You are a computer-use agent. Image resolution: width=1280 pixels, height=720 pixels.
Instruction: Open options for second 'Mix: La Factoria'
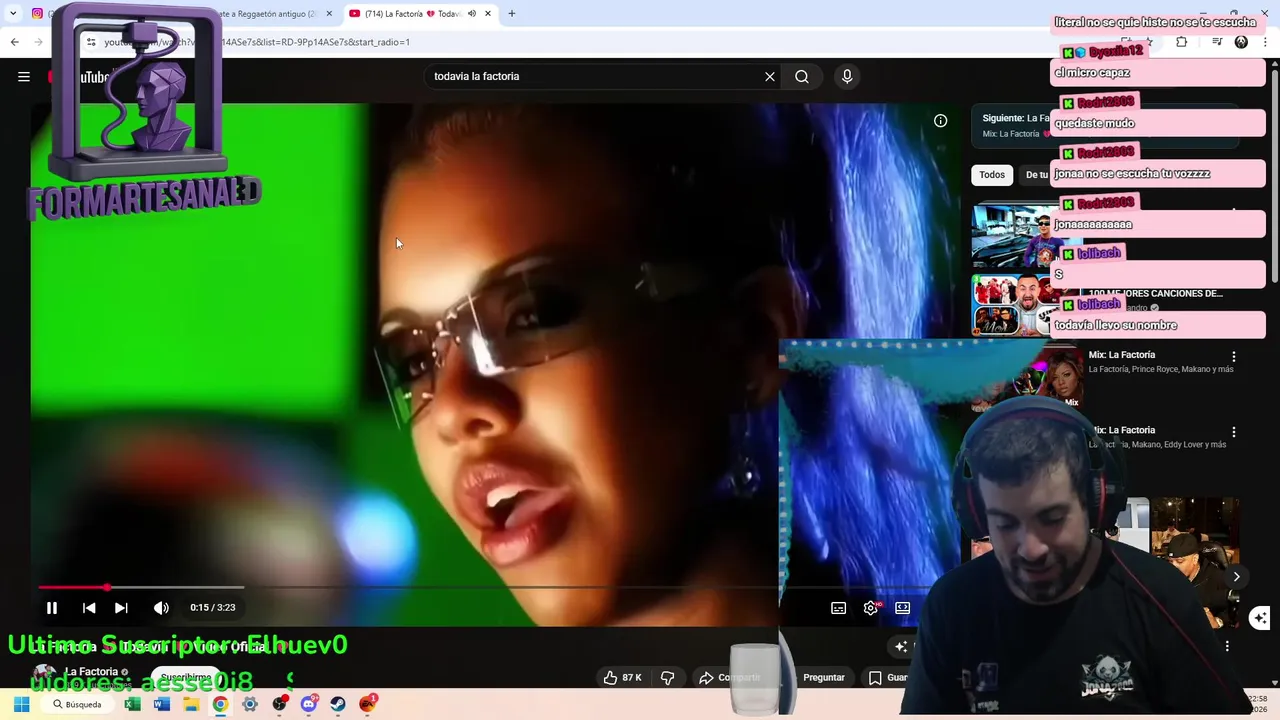point(1234,432)
